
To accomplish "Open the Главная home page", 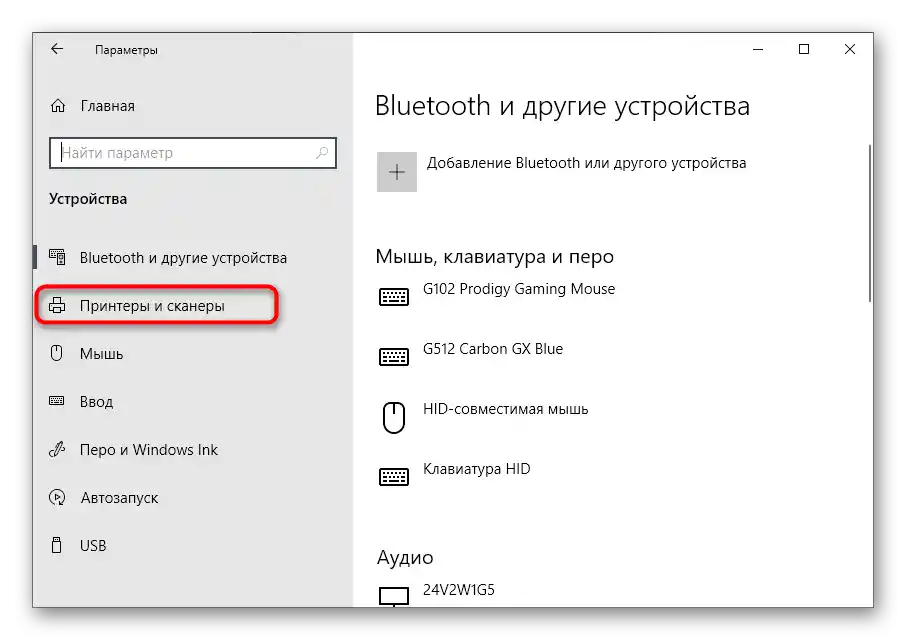I will (107, 106).
